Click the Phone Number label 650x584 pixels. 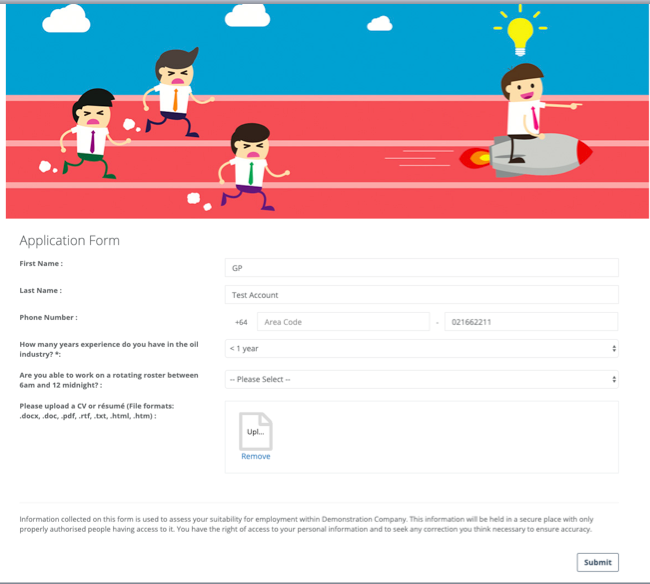click(49, 317)
